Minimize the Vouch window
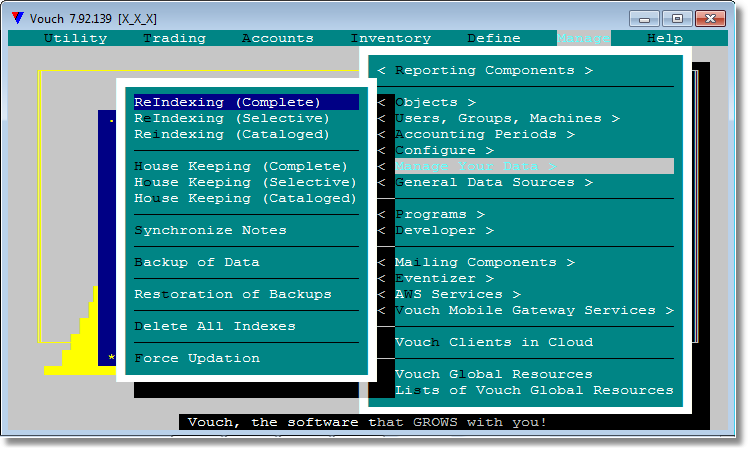This screenshot has width=748, height=450. (644, 19)
